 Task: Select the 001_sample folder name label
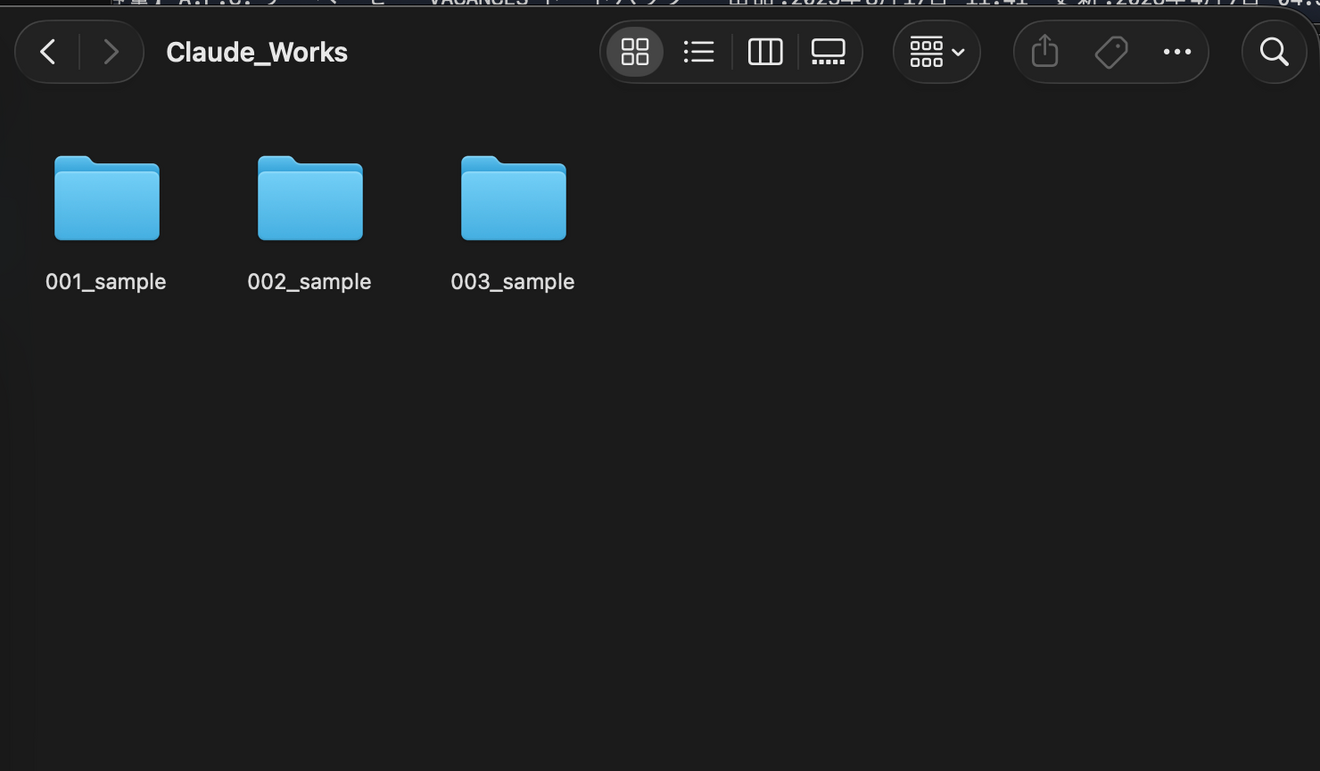[105, 281]
